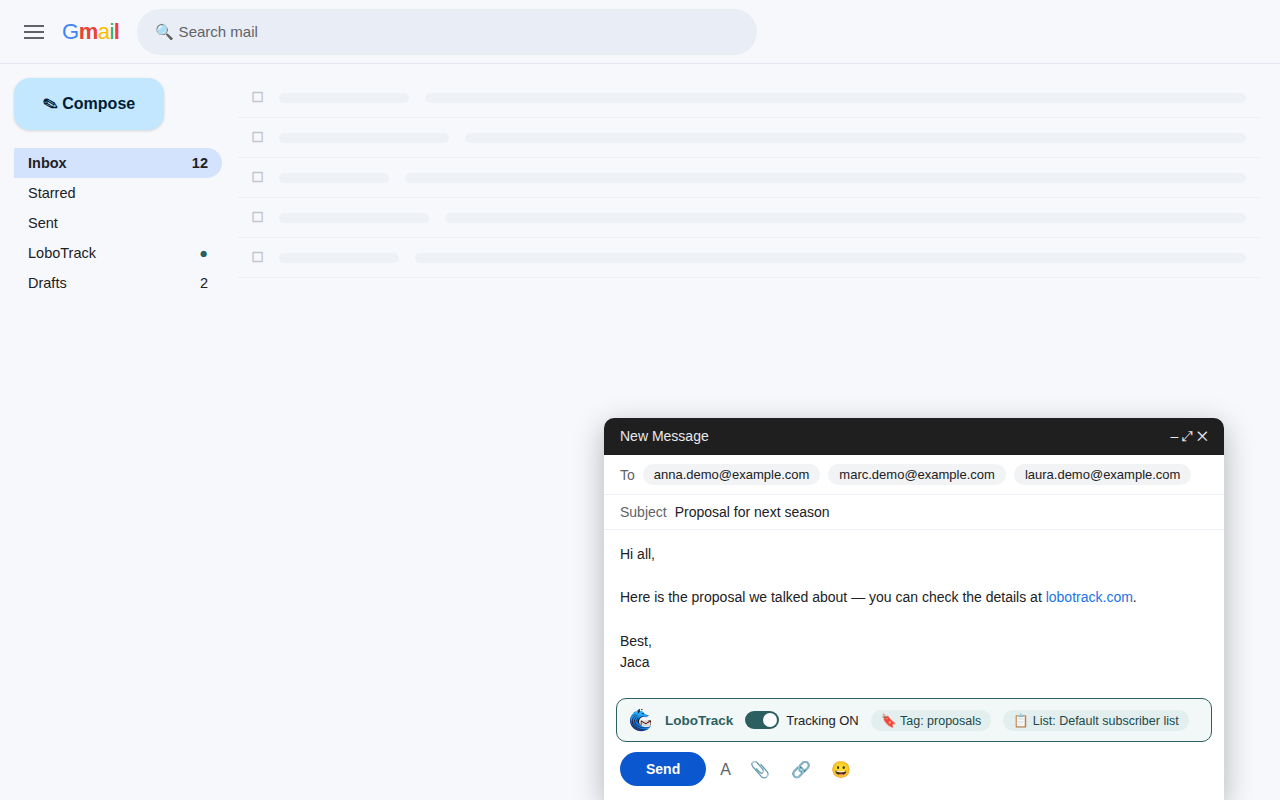Send the email
Image resolution: width=1280 pixels, height=800 pixels.
[663, 769]
